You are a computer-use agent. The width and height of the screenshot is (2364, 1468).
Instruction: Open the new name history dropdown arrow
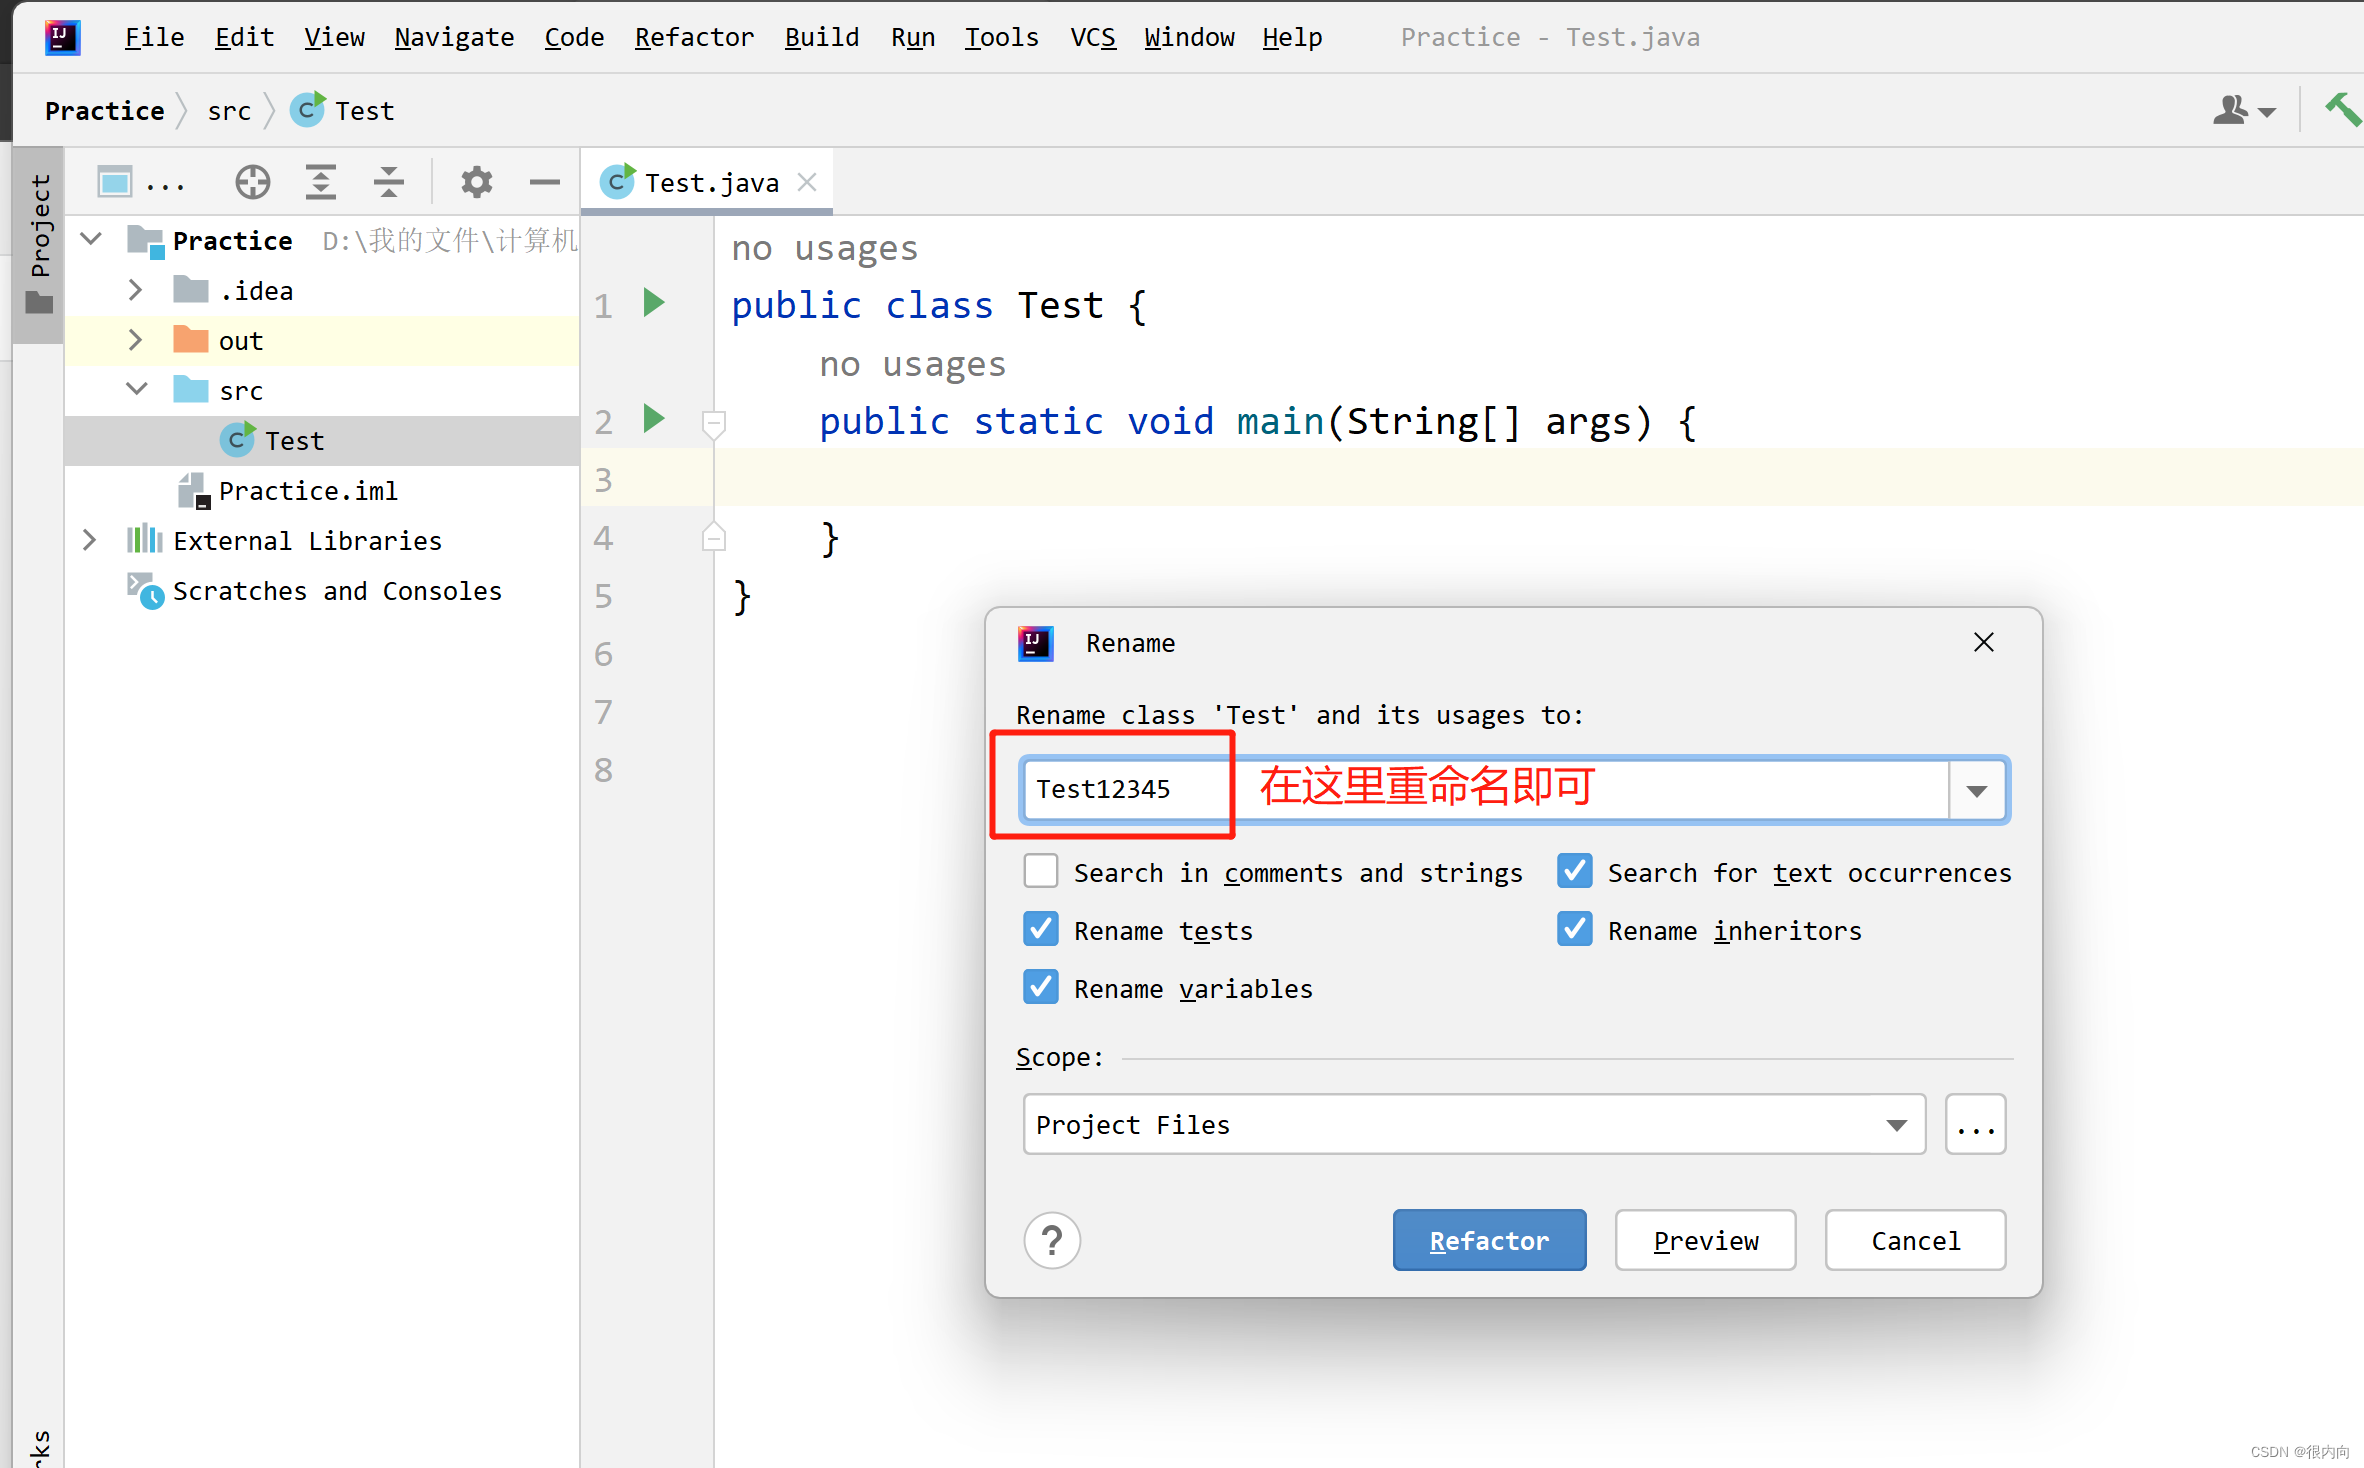tap(1976, 790)
